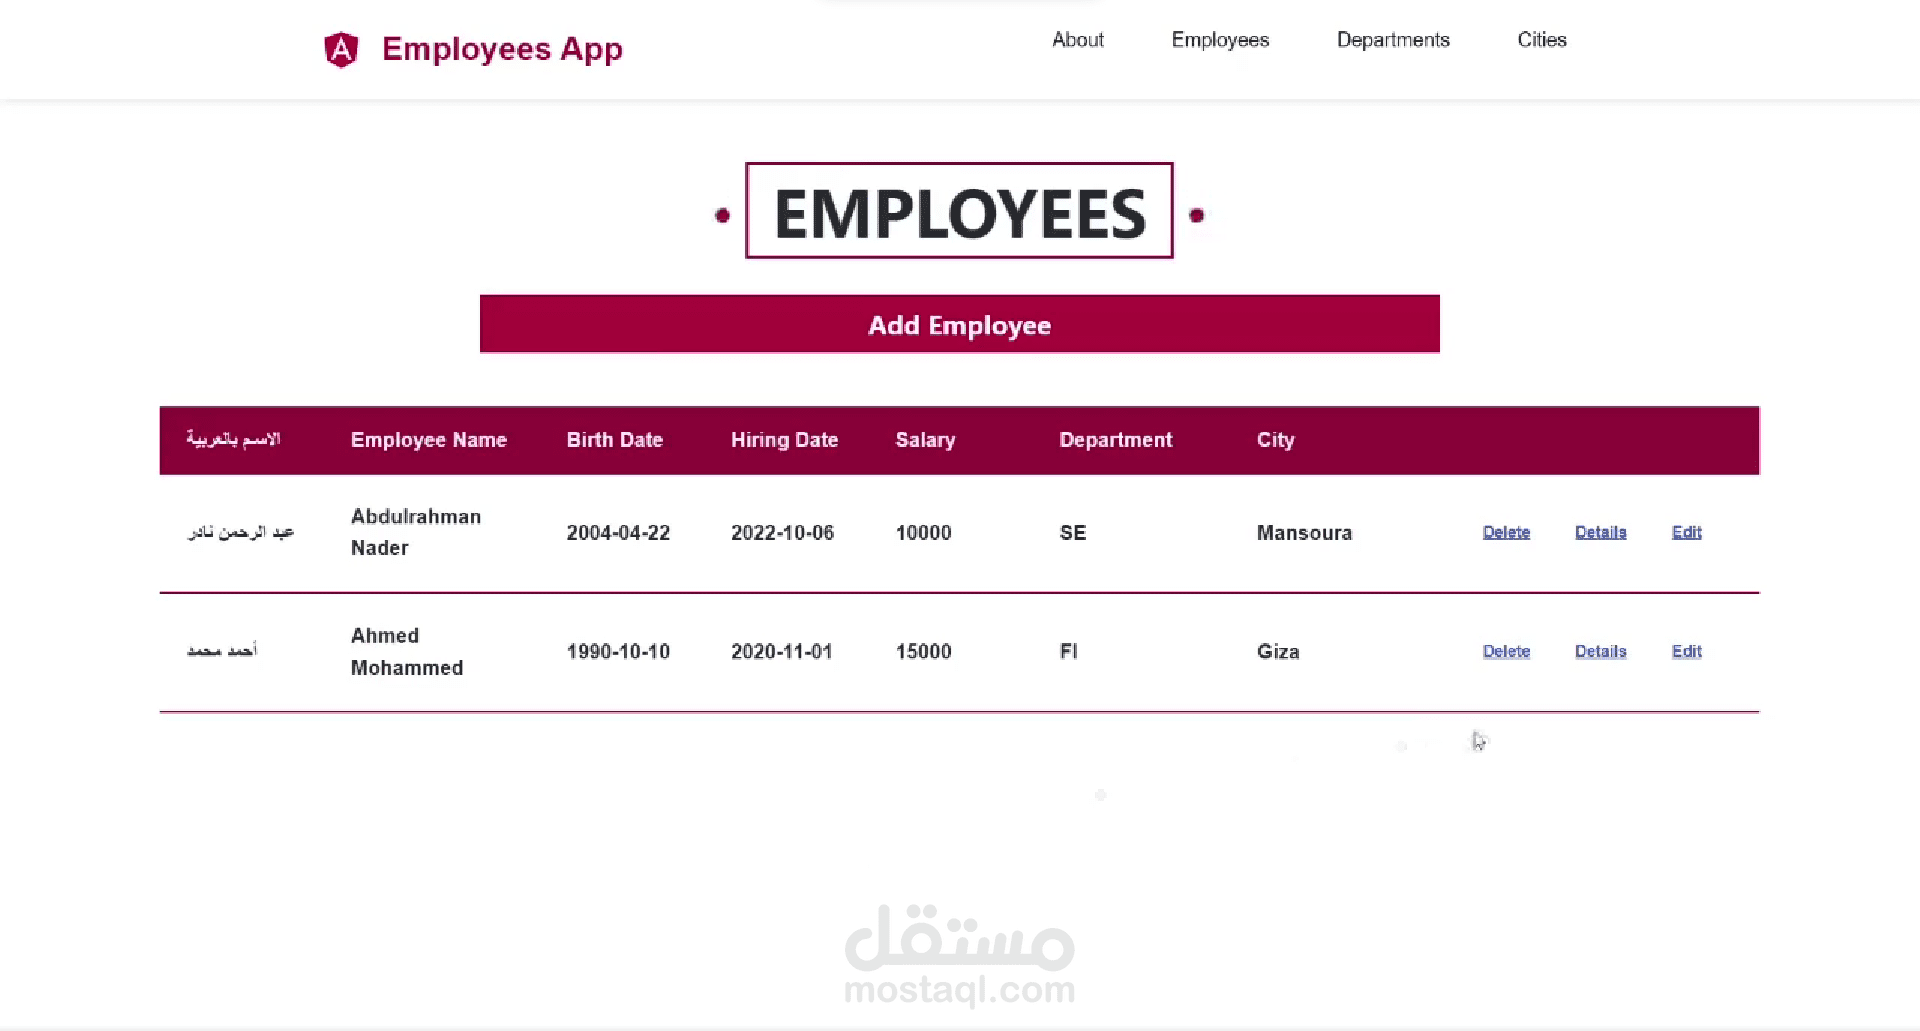
Task: Select the About navigation item
Action: 1077,40
